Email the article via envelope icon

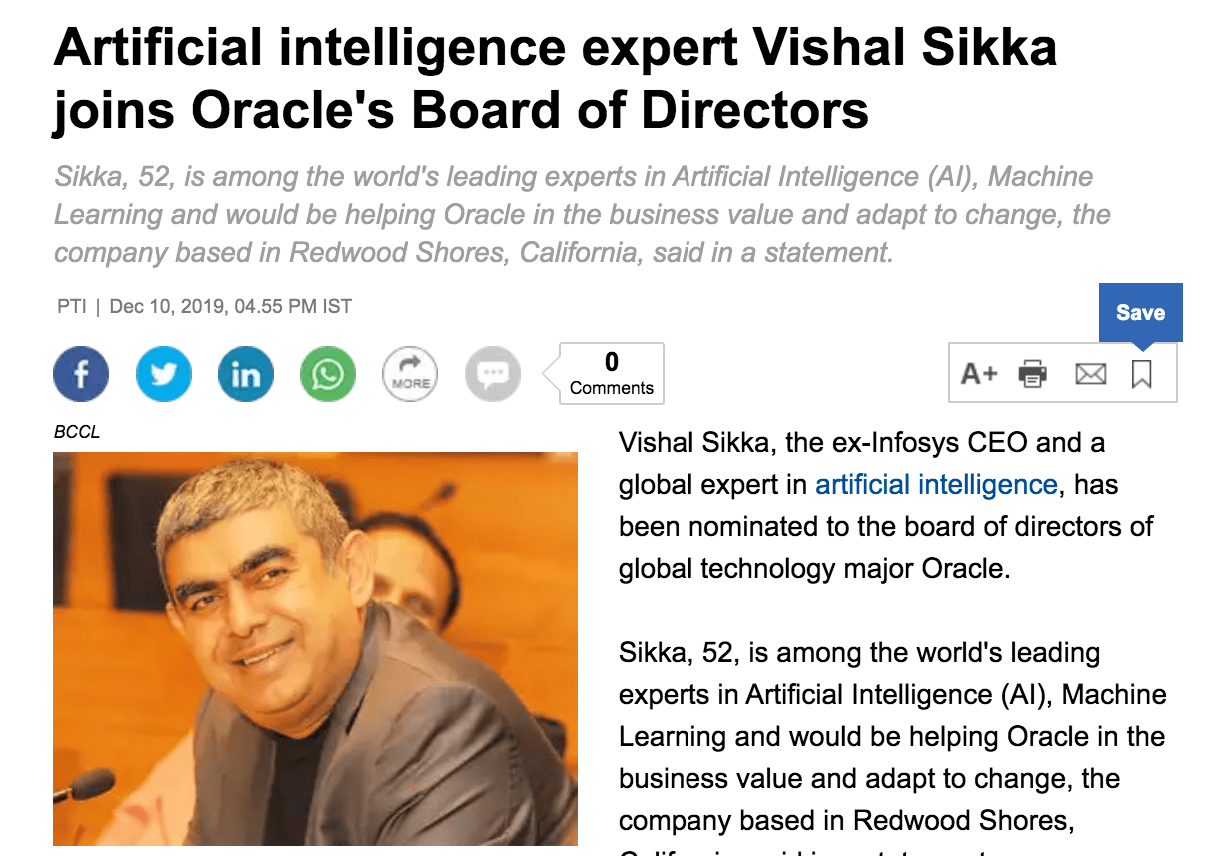[1090, 374]
